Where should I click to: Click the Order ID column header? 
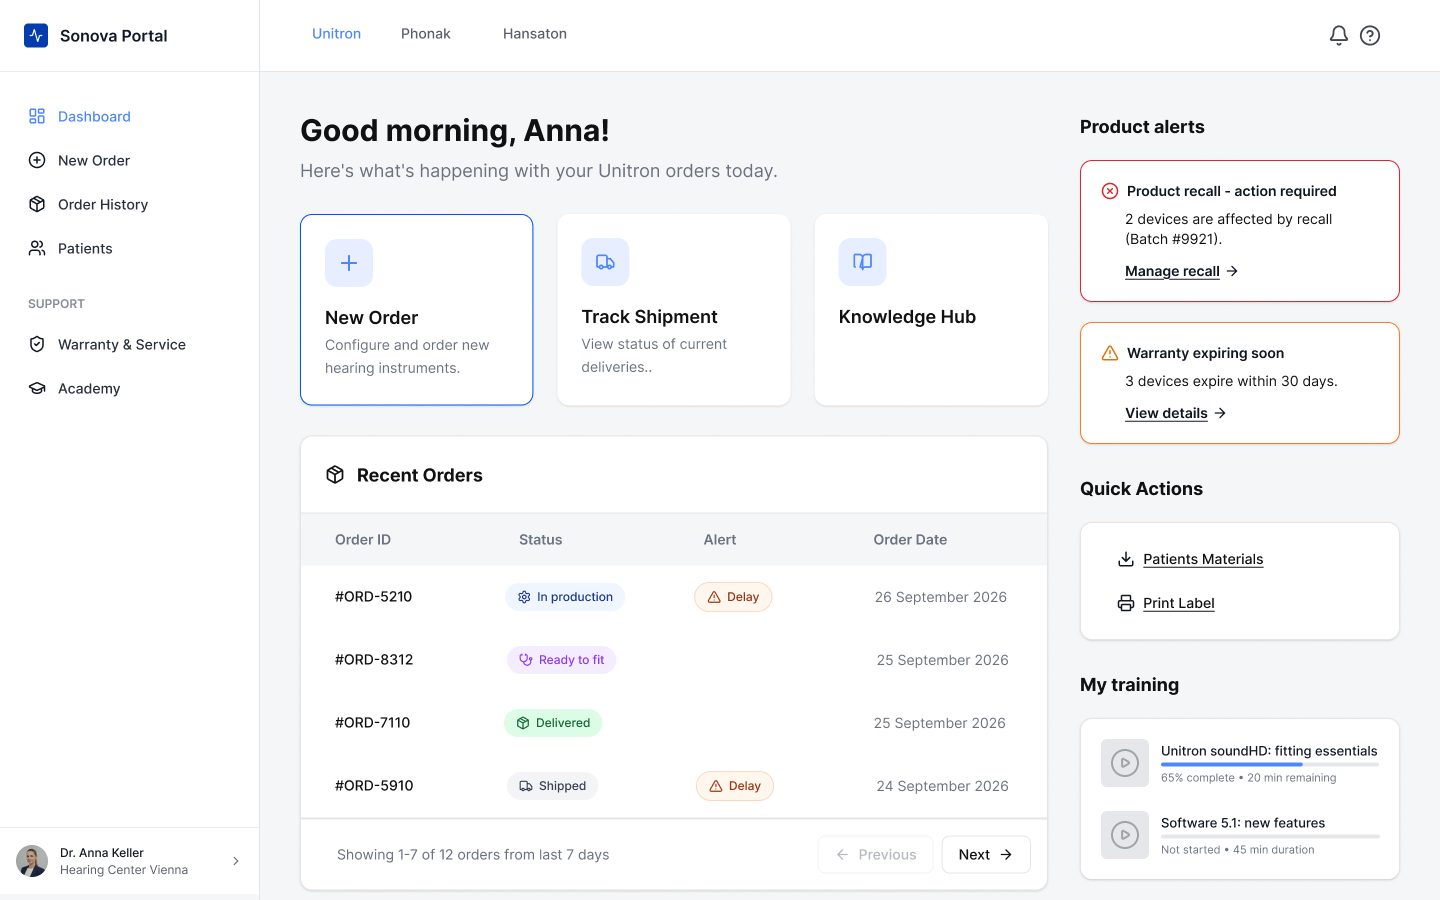[363, 540]
